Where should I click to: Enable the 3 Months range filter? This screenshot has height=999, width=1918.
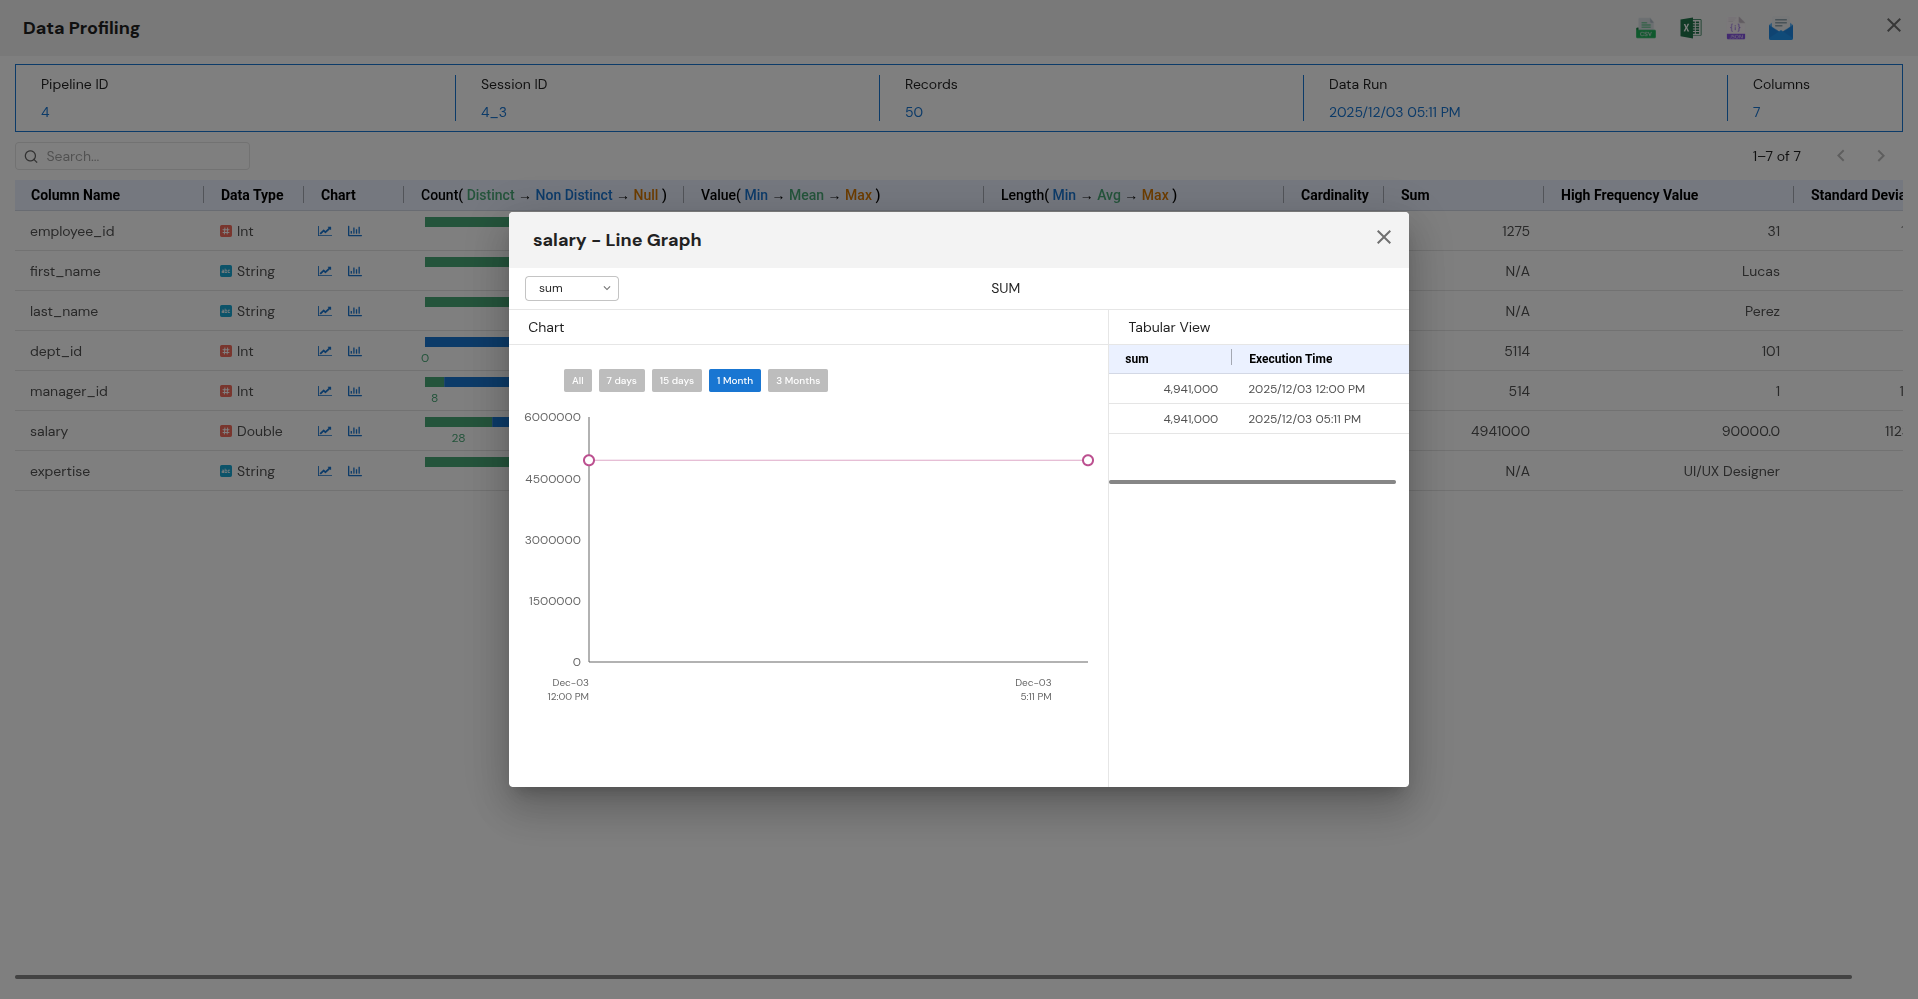point(797,380)
